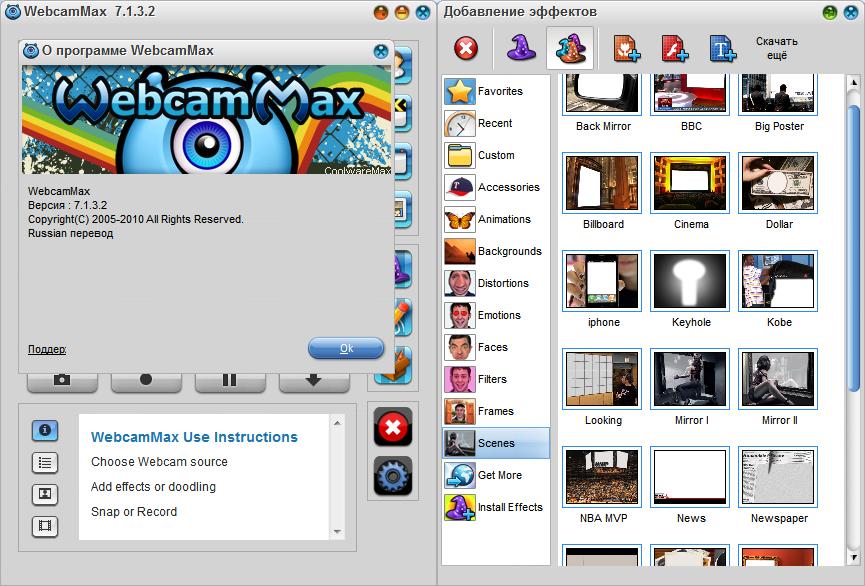
Task: Pick the Mirror I scene thumbnail
Action: pyautogui.click(x=690, y=379)
